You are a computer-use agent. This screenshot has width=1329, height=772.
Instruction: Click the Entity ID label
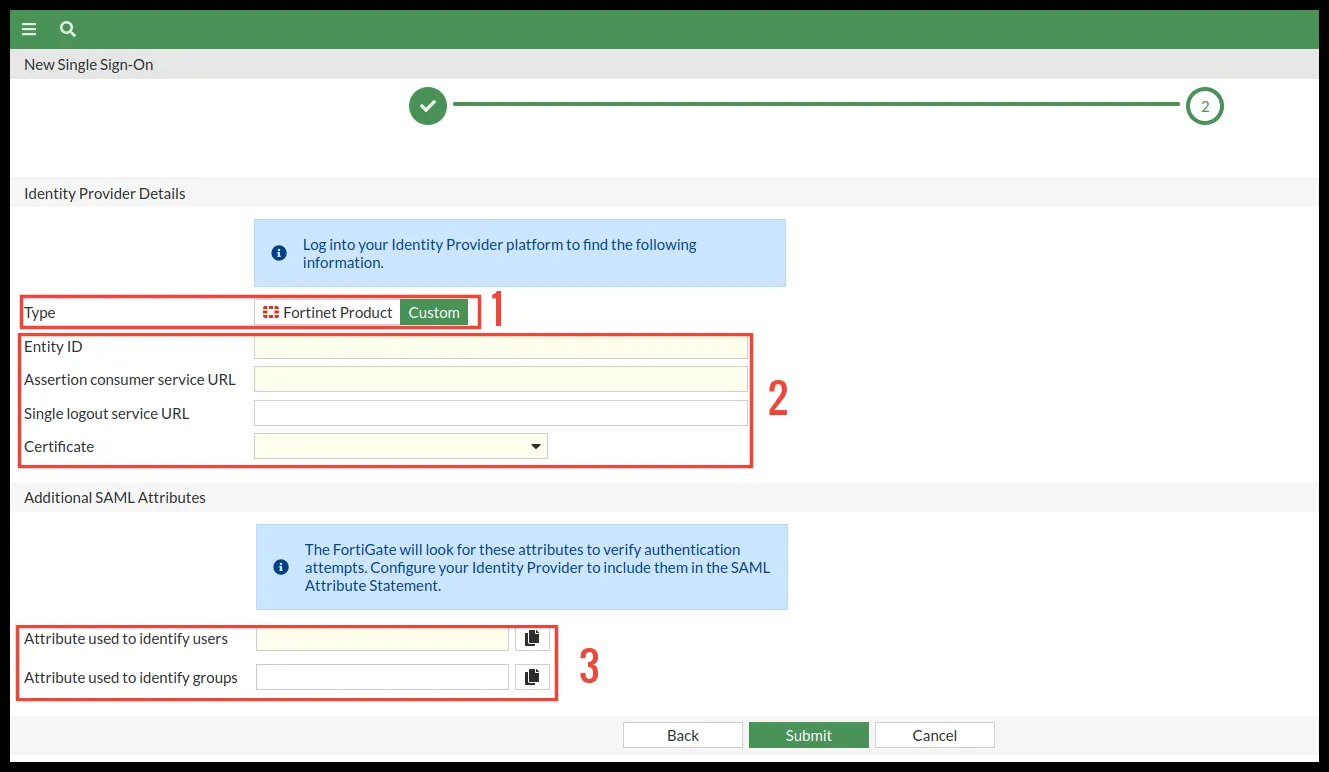coord(53,347)
